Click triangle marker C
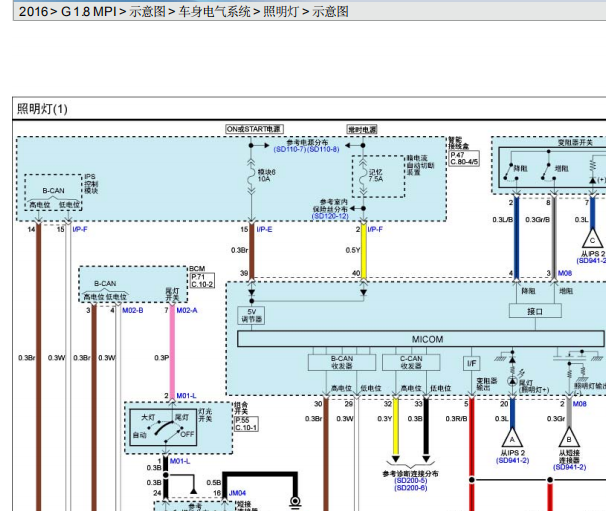 click(x=592, y=239)
